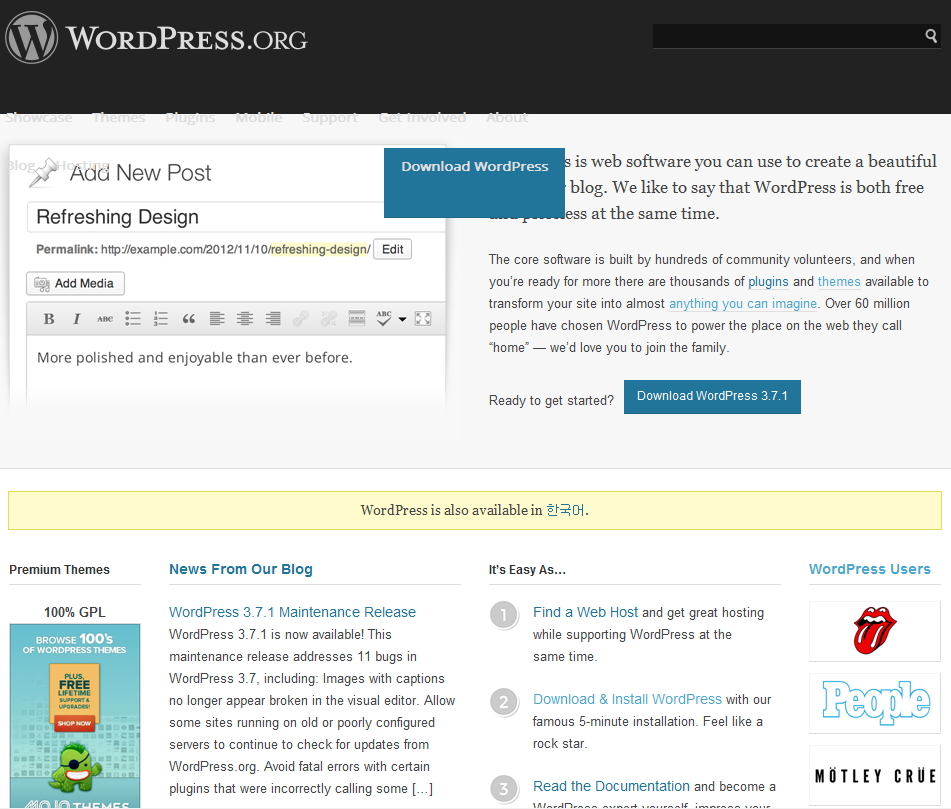Toggle strikethrough ABC icon
This screenshot has width=951, height=809.
105,319
